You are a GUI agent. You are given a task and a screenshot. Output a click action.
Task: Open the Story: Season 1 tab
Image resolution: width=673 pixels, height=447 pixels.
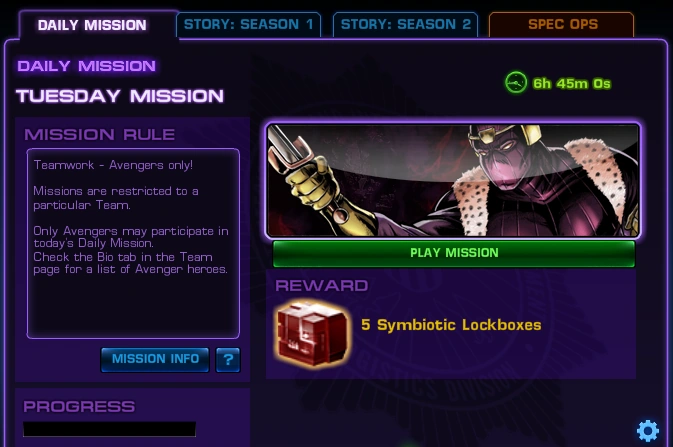(x=249, y=24)
